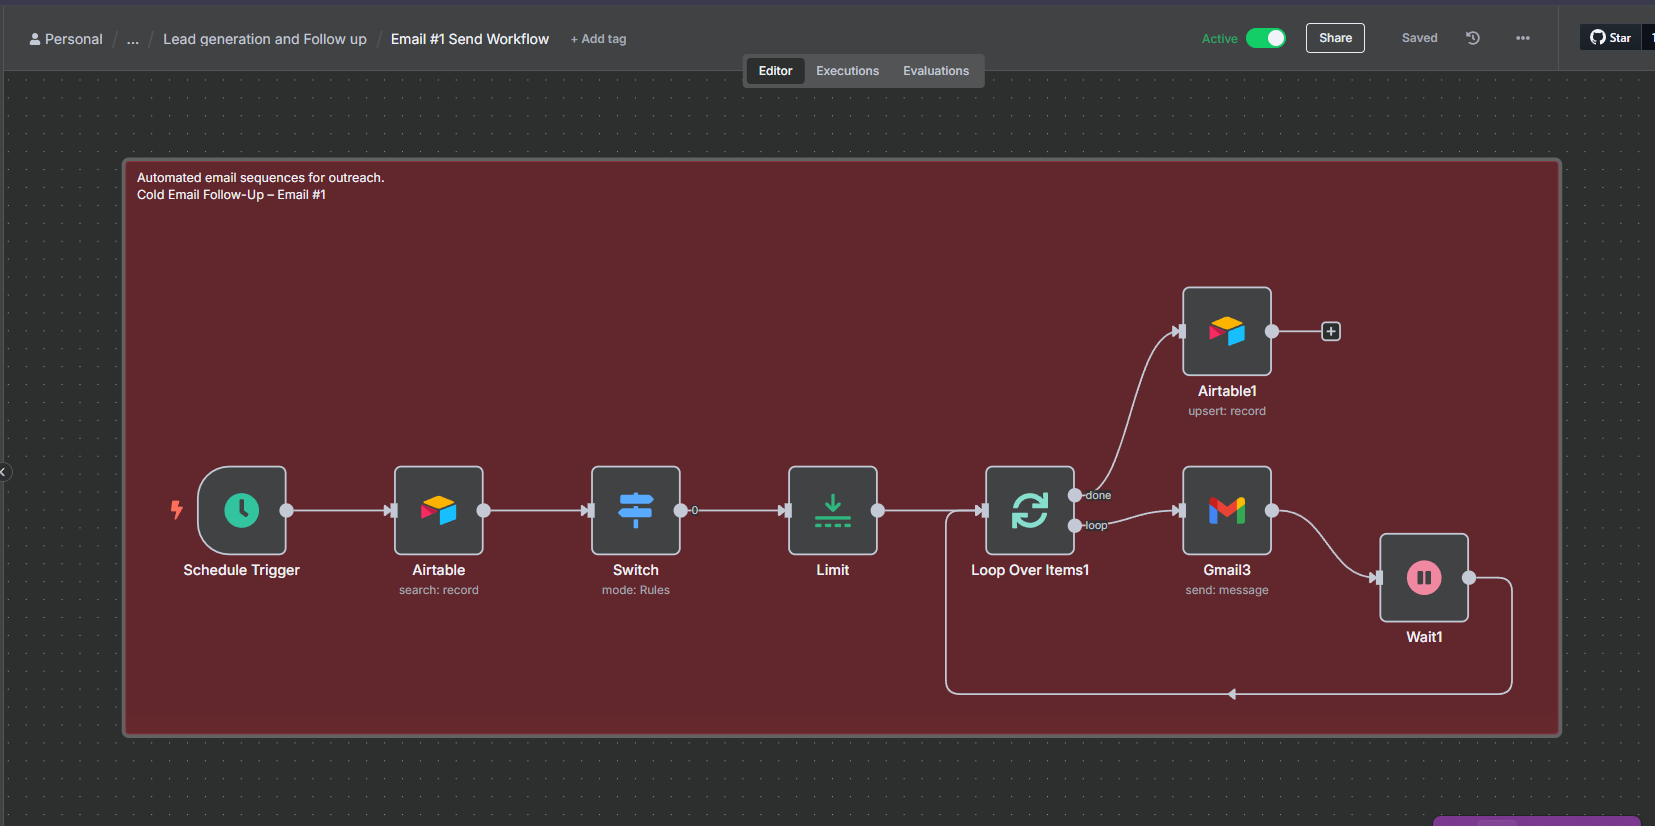Expand the left sidebar with the chevron
This screenshot has width=1655, height=826.
point(4,472)
